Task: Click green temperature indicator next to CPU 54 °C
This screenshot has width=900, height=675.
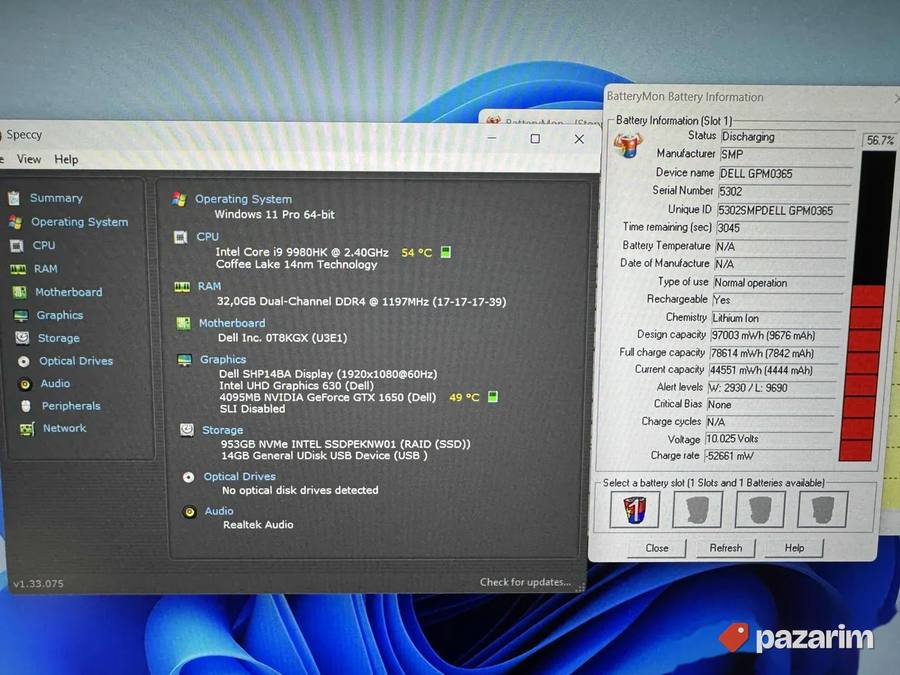Action: [445, 252]
